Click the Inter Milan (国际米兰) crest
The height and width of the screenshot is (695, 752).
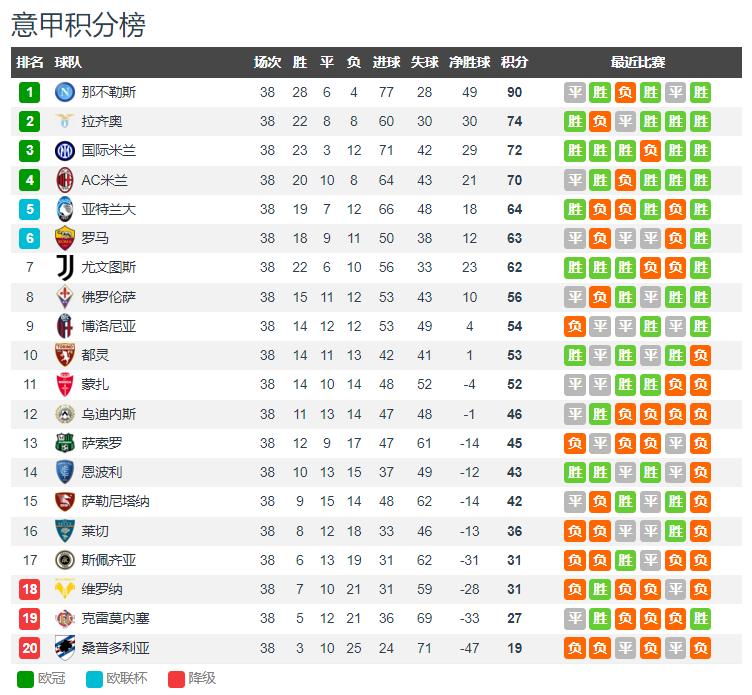[x=65, y=151]
